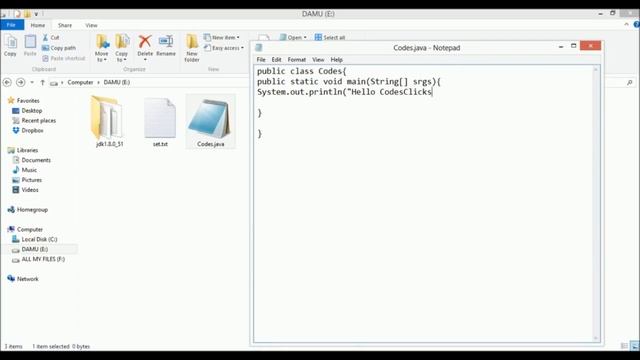Click the Up one level arrow
The height and width of the screenshot is (360, 640).
click(x=42, y=82)
